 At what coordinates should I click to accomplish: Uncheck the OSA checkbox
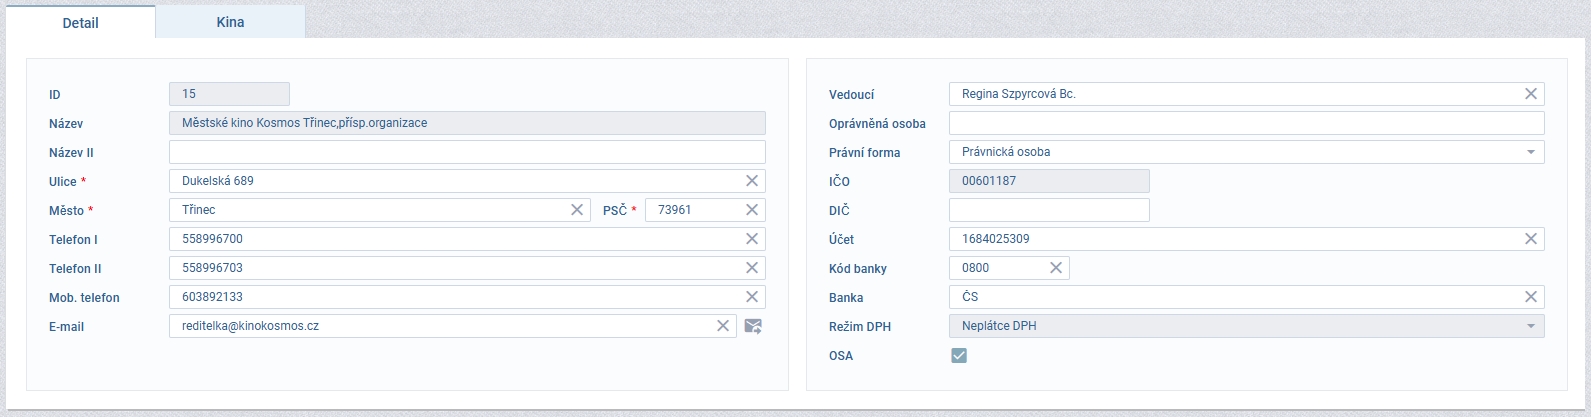pos(959,355)
